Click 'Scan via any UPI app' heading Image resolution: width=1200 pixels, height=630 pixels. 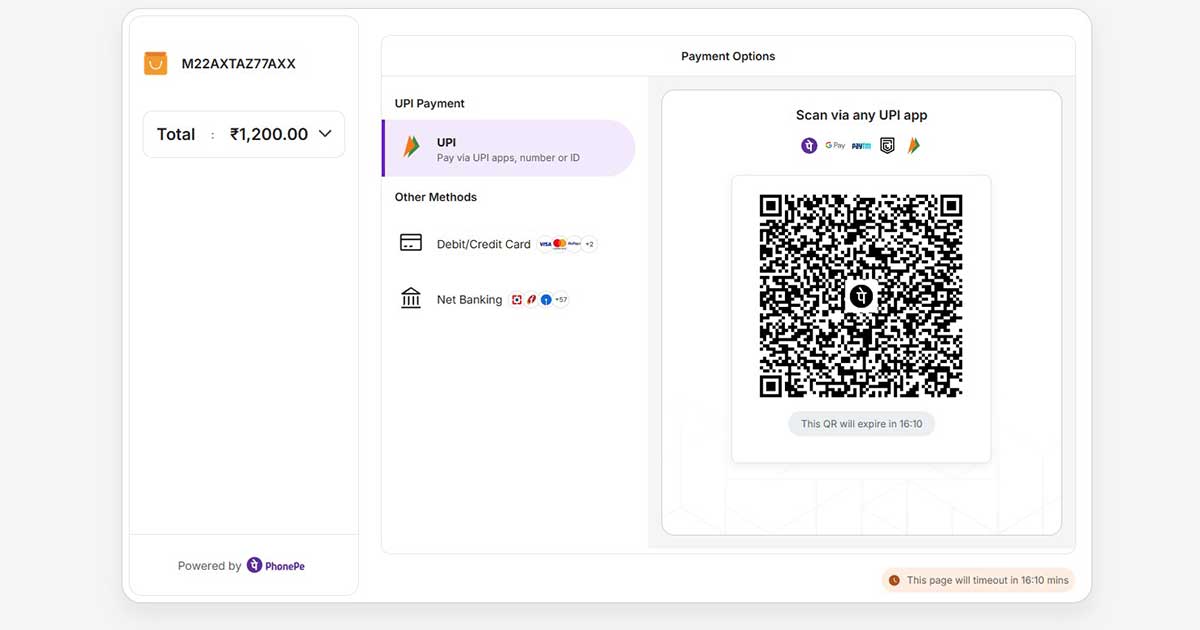tap(861, 115)
